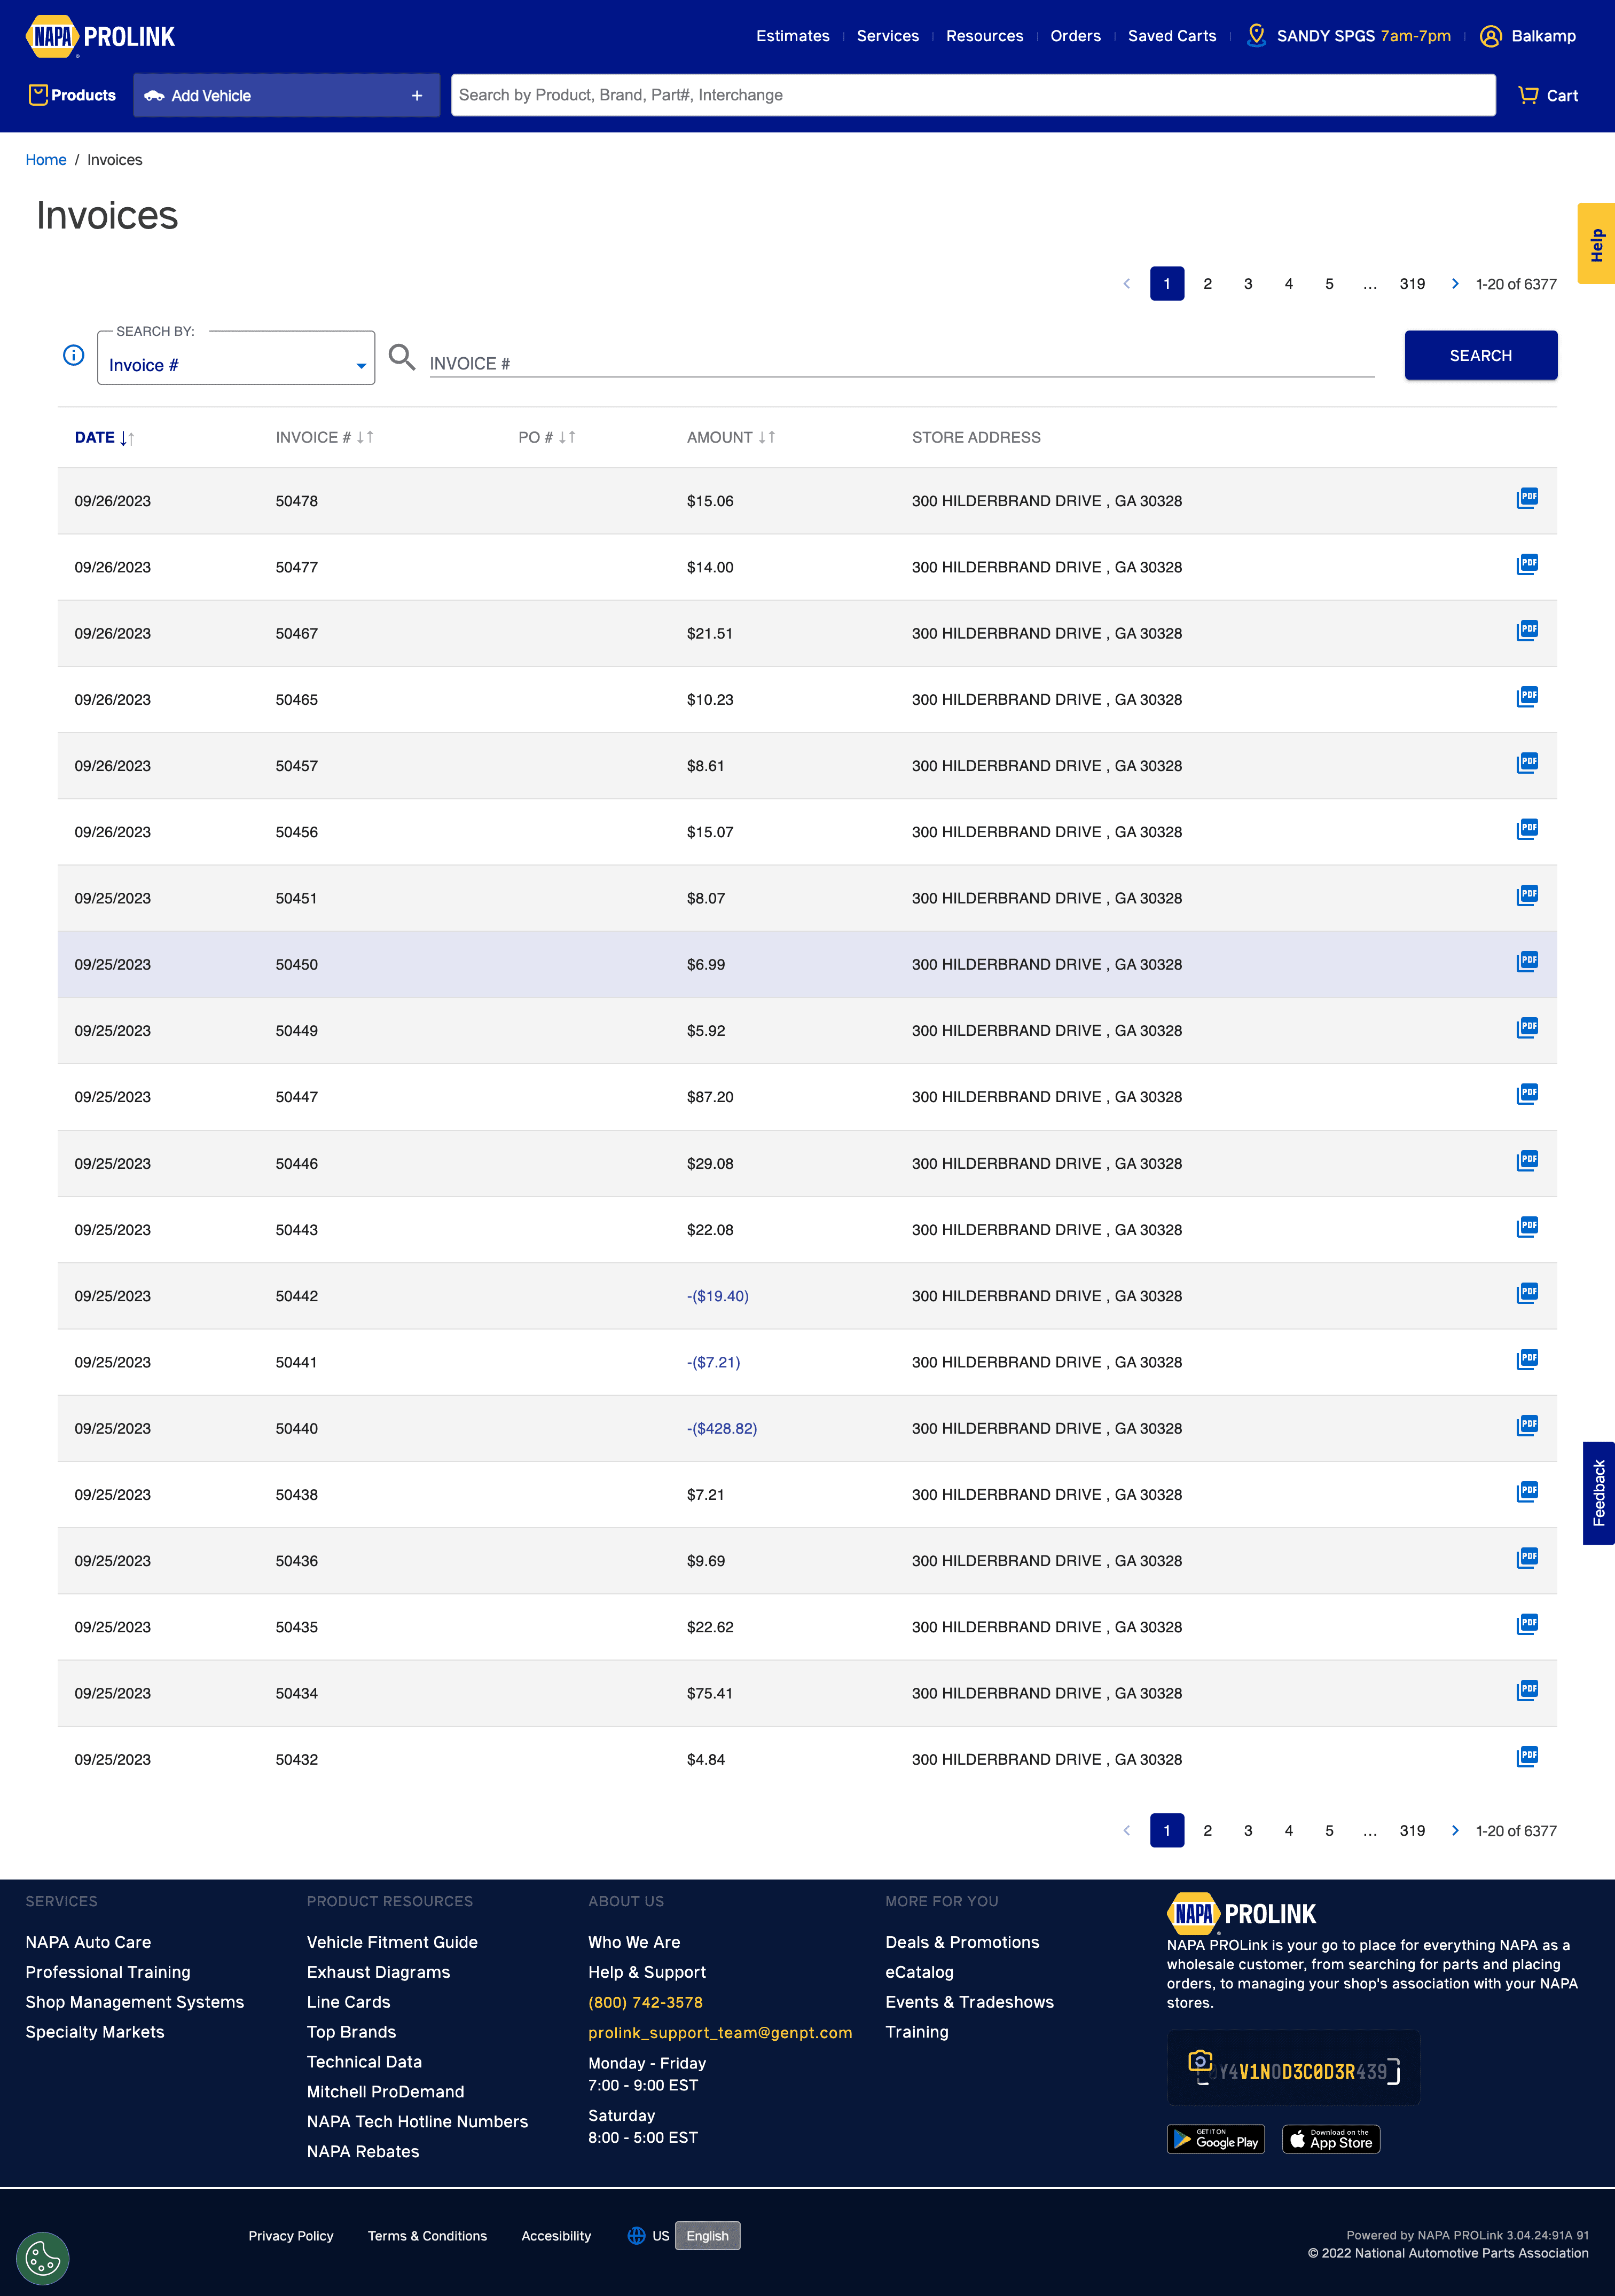This screenshot has height=2296, width=1615.
Task: Open NAPA Rebates link
Action: coord(363,2151)
